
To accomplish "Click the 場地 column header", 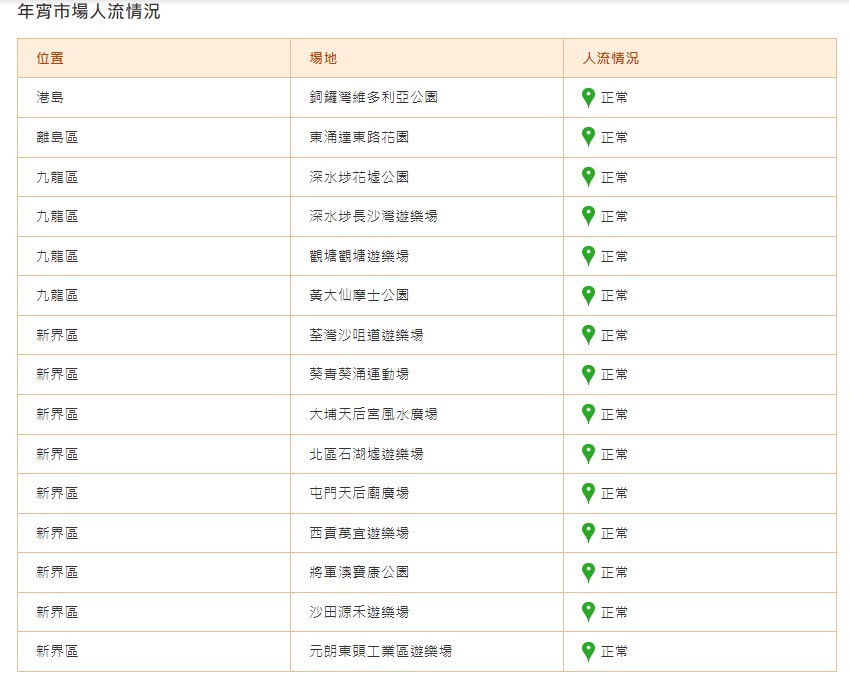I will pyautogui.click(x=323, y=58).
